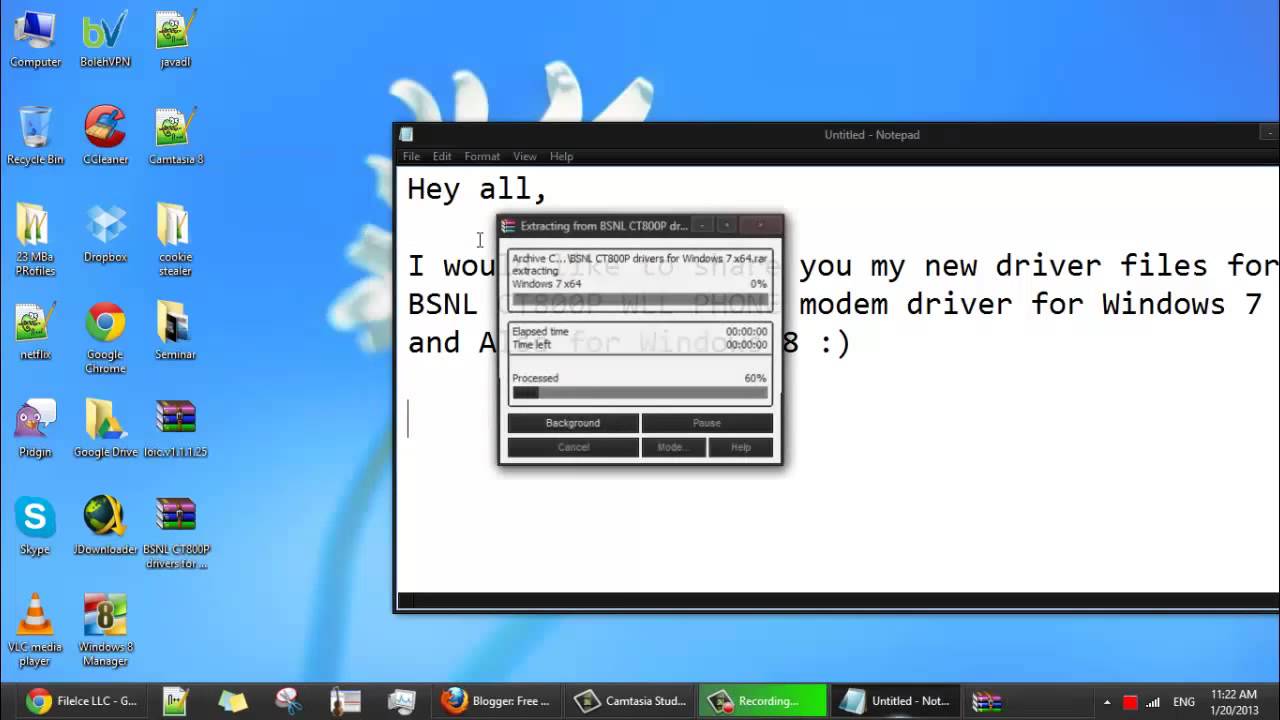Viewport: 1280px width, 720px height.
Task: Open the green Recording taskbar item
Action: click(x=763, y=701)
